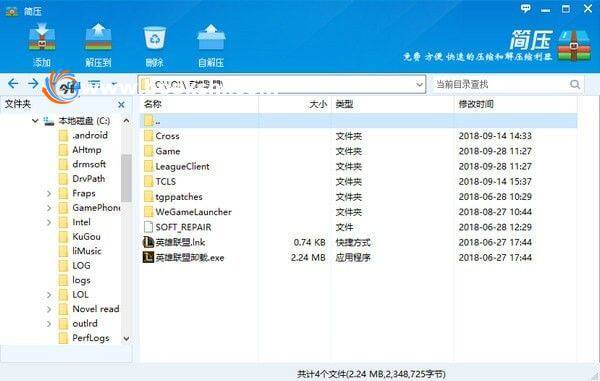Click the "应用程序" type cell
The width and height of the screenshot is (600, 381).
coord(353,258)
